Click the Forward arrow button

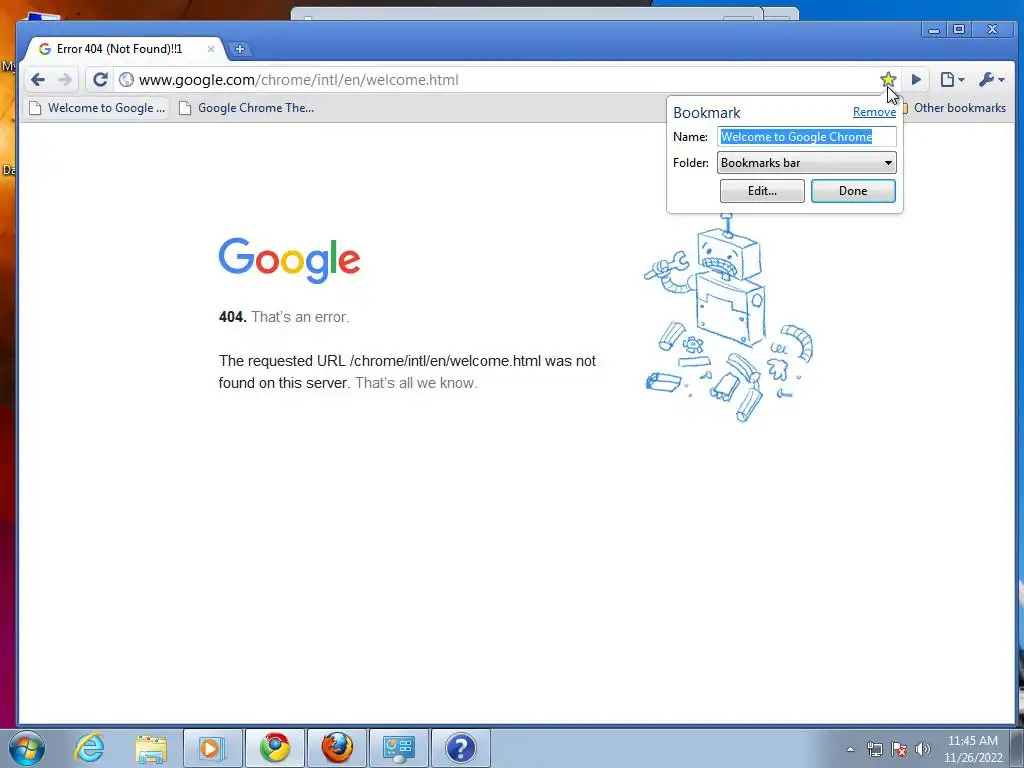[x=65, y=80]
